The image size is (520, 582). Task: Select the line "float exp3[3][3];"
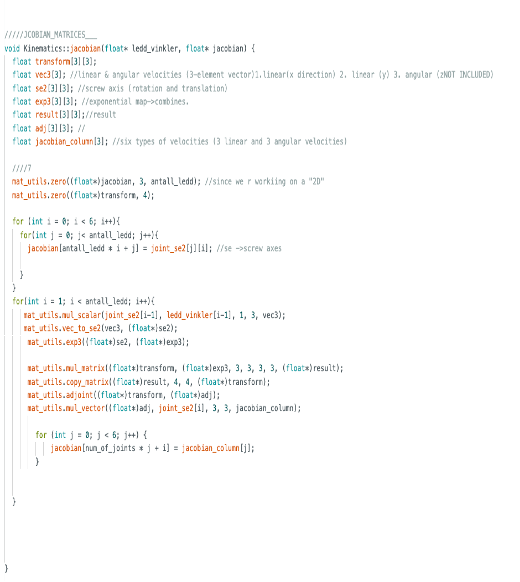click(x=45, y=102)
